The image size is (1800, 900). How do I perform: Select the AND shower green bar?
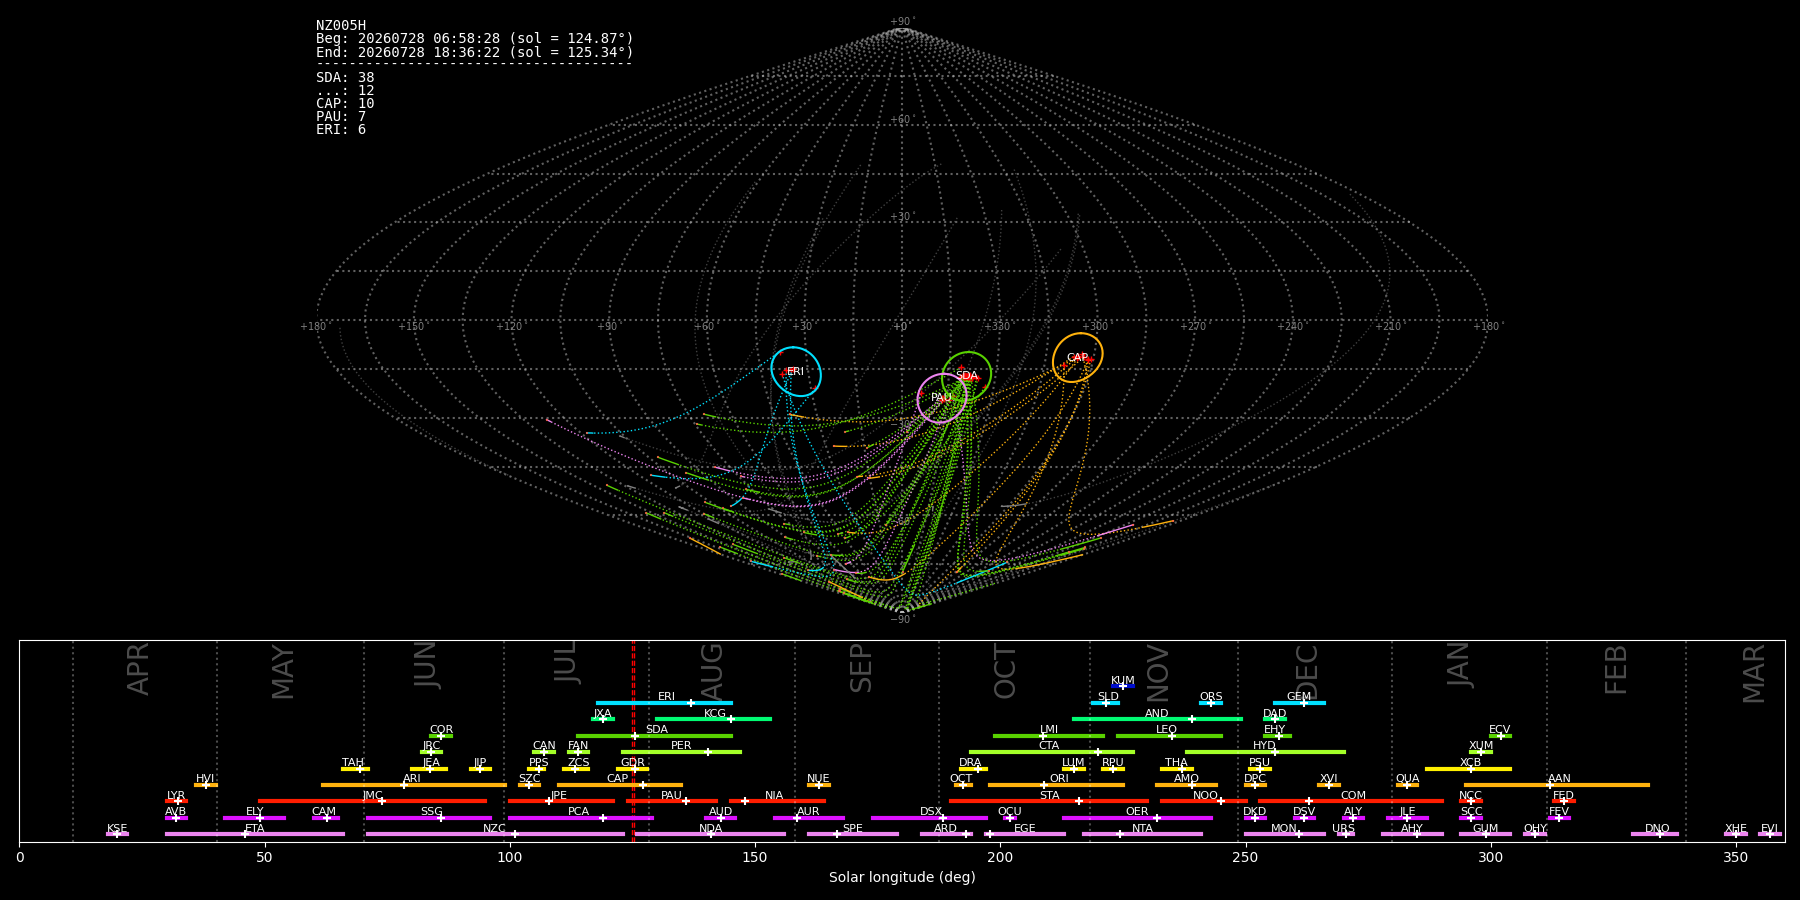pyautogui.click(x=1157, y=719)
